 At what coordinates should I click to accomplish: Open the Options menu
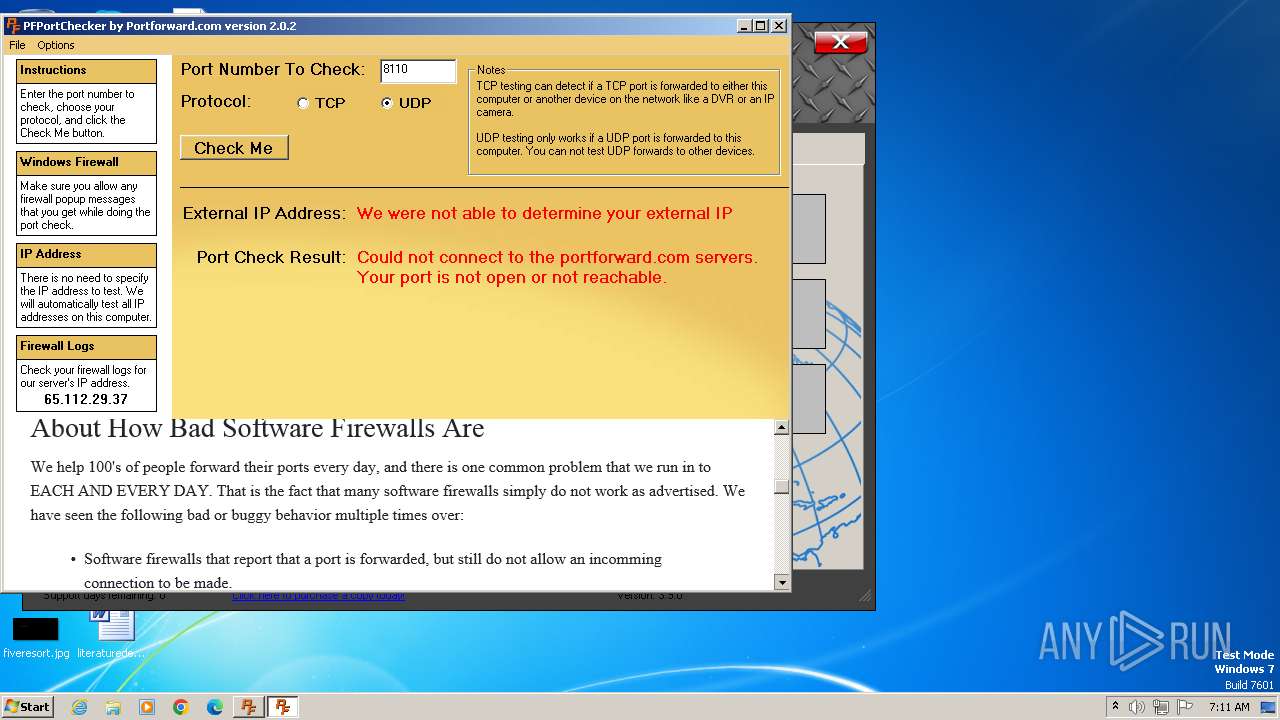[56, 45]
